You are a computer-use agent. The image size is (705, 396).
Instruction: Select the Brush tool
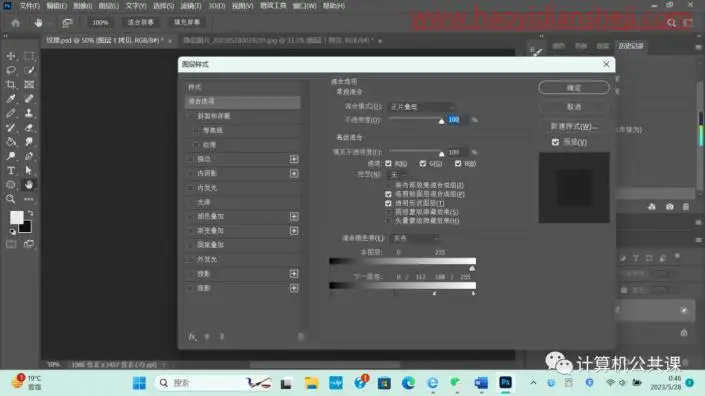click(11, 113)
